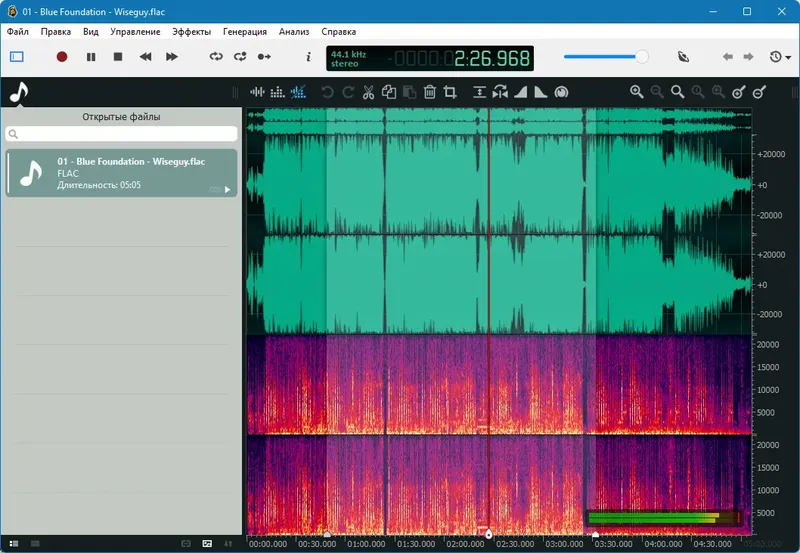Click the undo arrow icon
The height and width of the screenshot is (553, 800).
327,92
